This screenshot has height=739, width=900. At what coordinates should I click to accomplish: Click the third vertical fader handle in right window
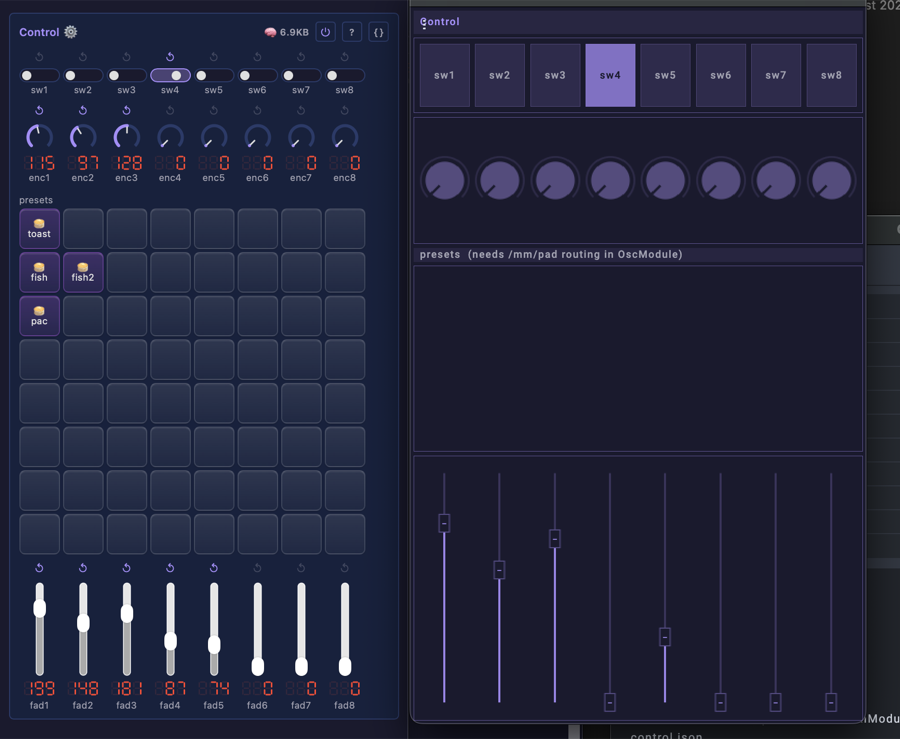(x=554, y=539)
